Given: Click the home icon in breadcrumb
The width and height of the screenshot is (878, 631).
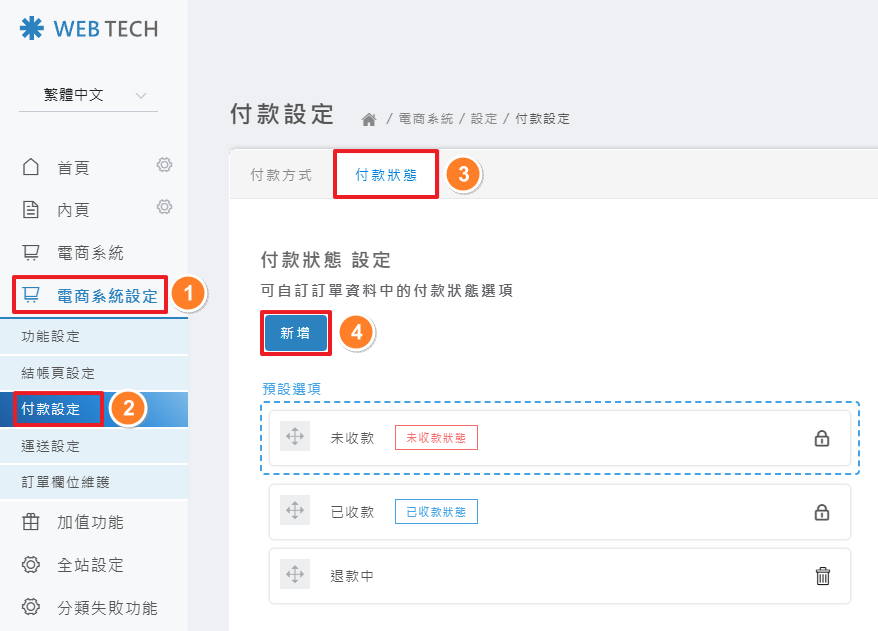Looking at the screenshot, I should tap(369, 119).
